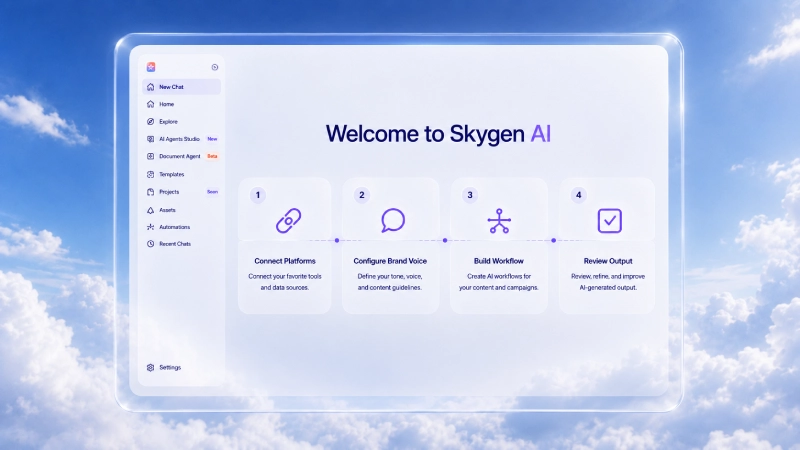
Task: Click the Beta badge beside Document Agent
Action: point(212,156)
